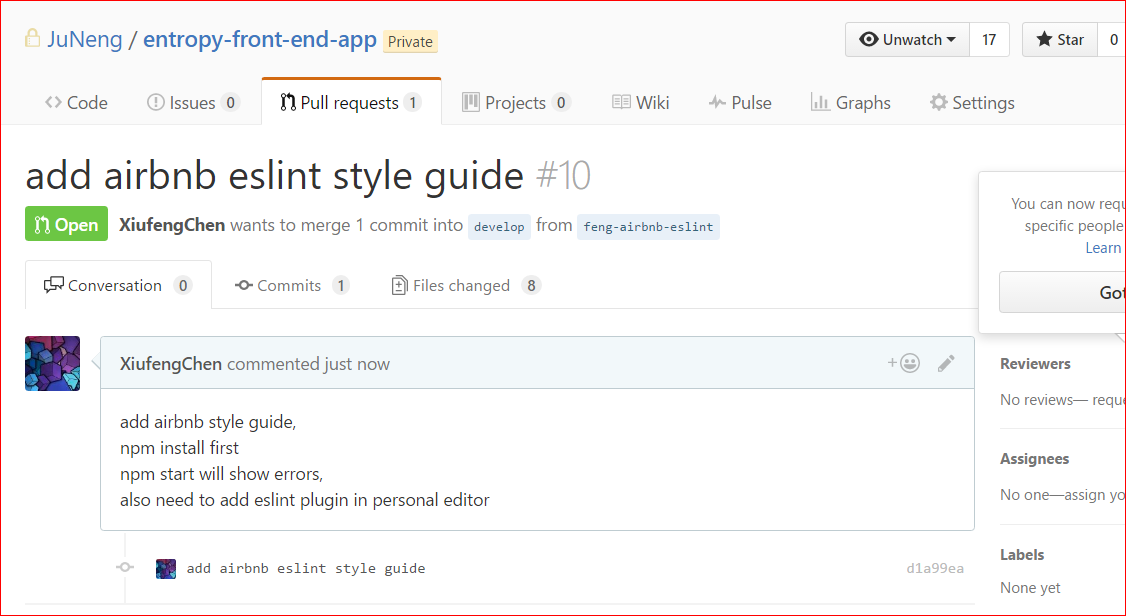
Task: Click the Issues exclamation icon
Action: tap(155, 102)
